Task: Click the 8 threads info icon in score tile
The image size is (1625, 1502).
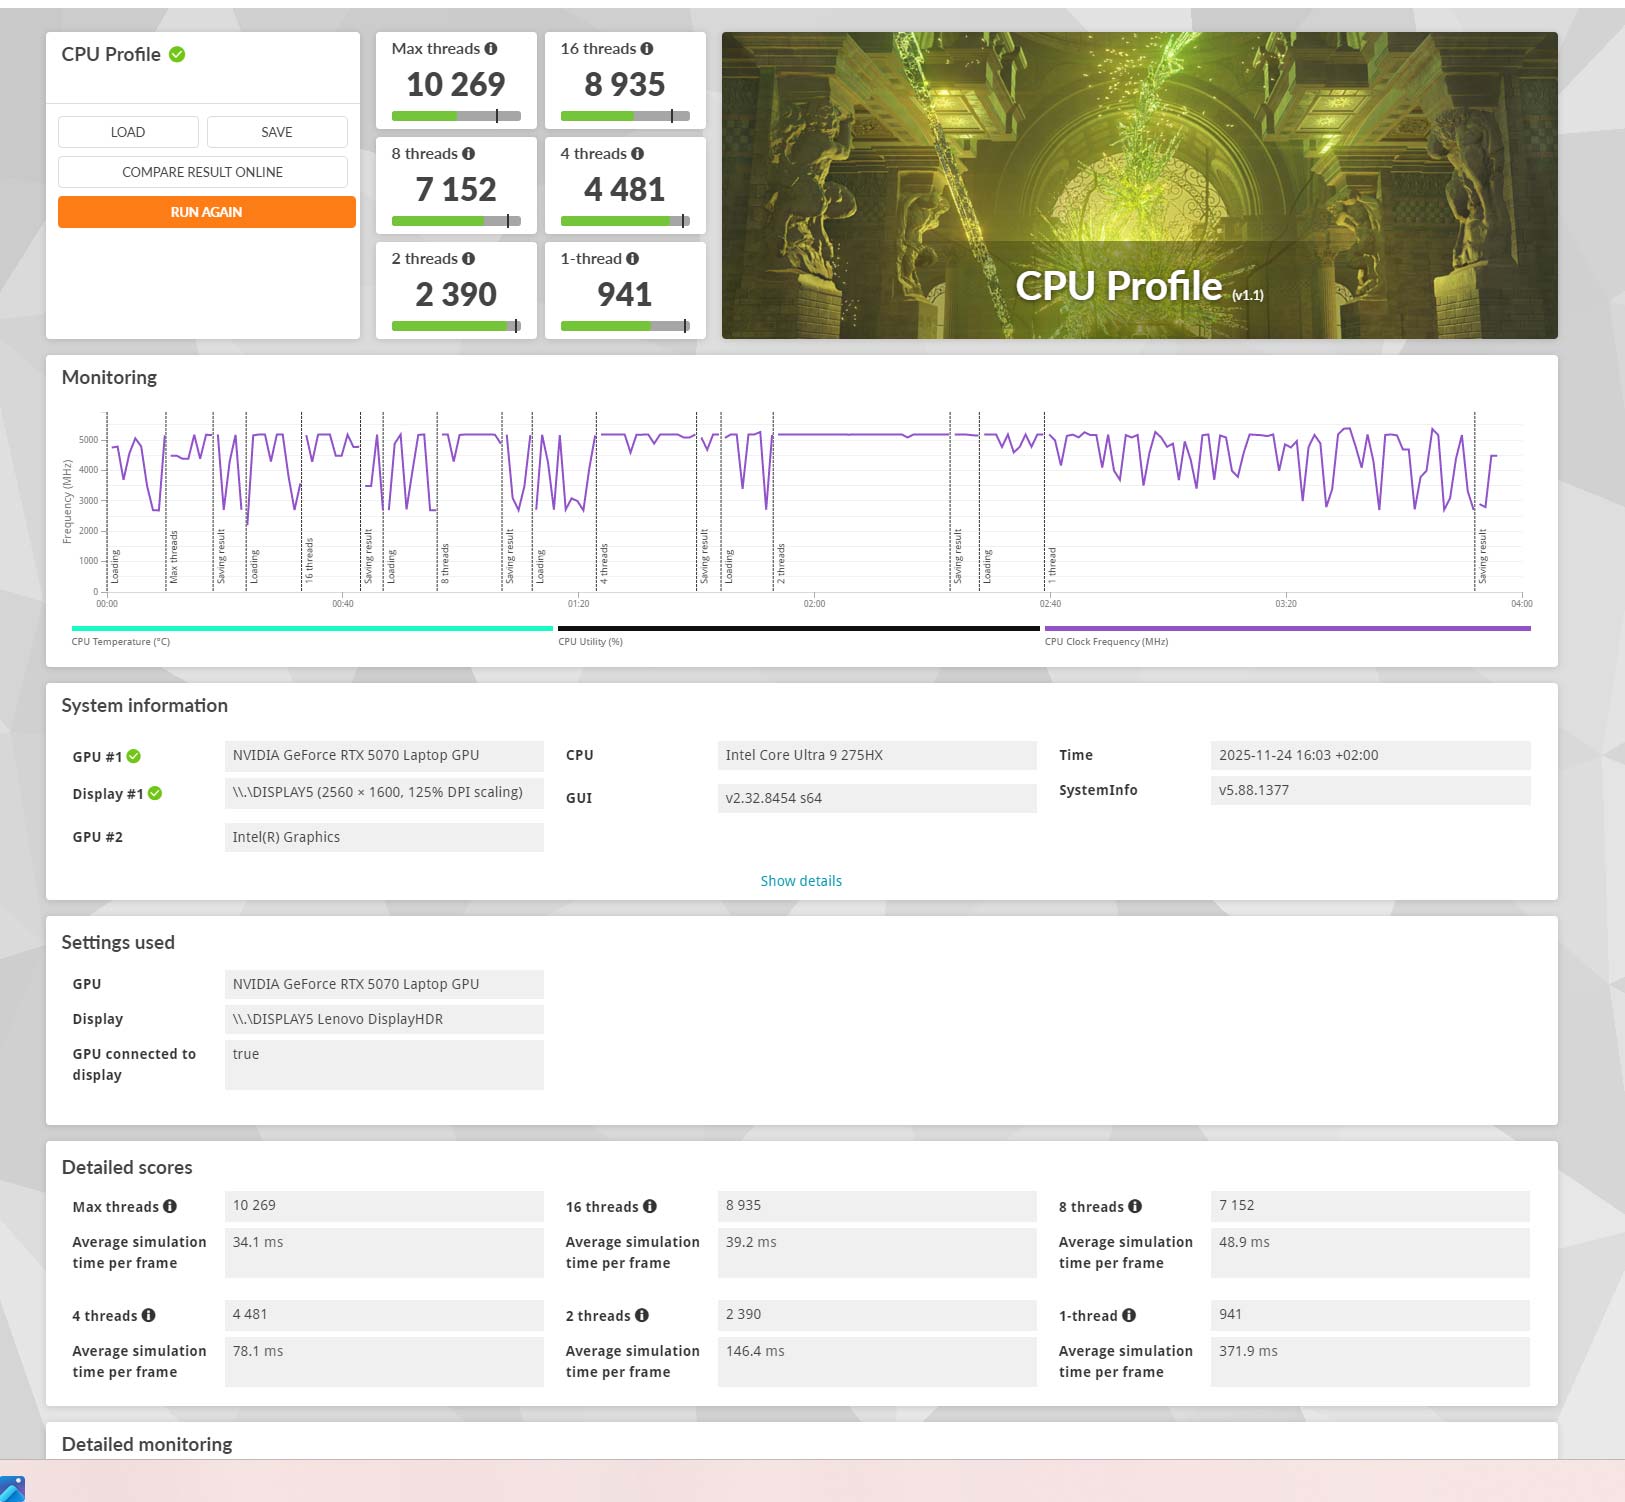Action: pyautogui.click(x=468, y=154)
